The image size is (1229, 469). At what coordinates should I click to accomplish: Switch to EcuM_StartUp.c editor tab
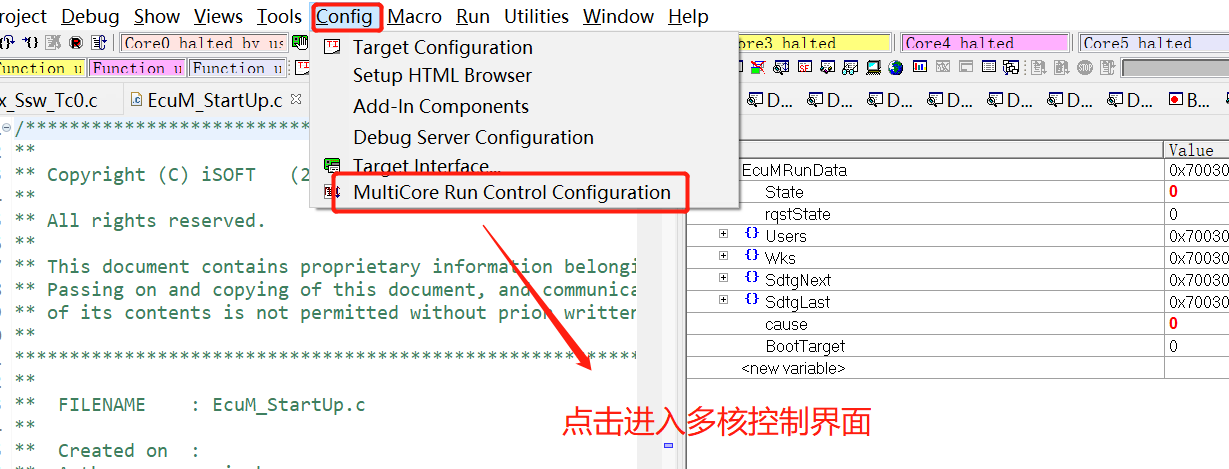pos(213,100)
